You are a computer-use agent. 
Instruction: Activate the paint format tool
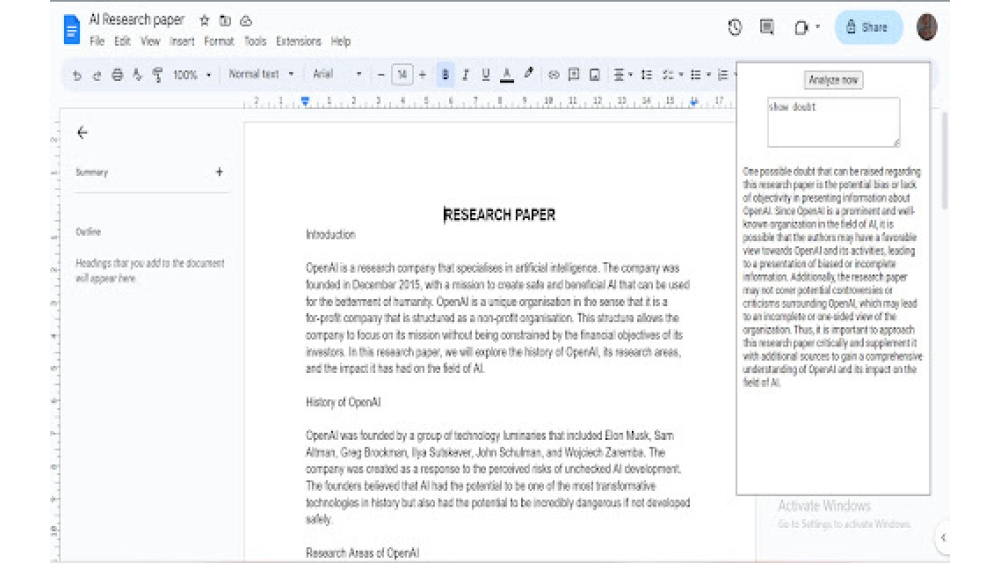[x=158, y=75]
